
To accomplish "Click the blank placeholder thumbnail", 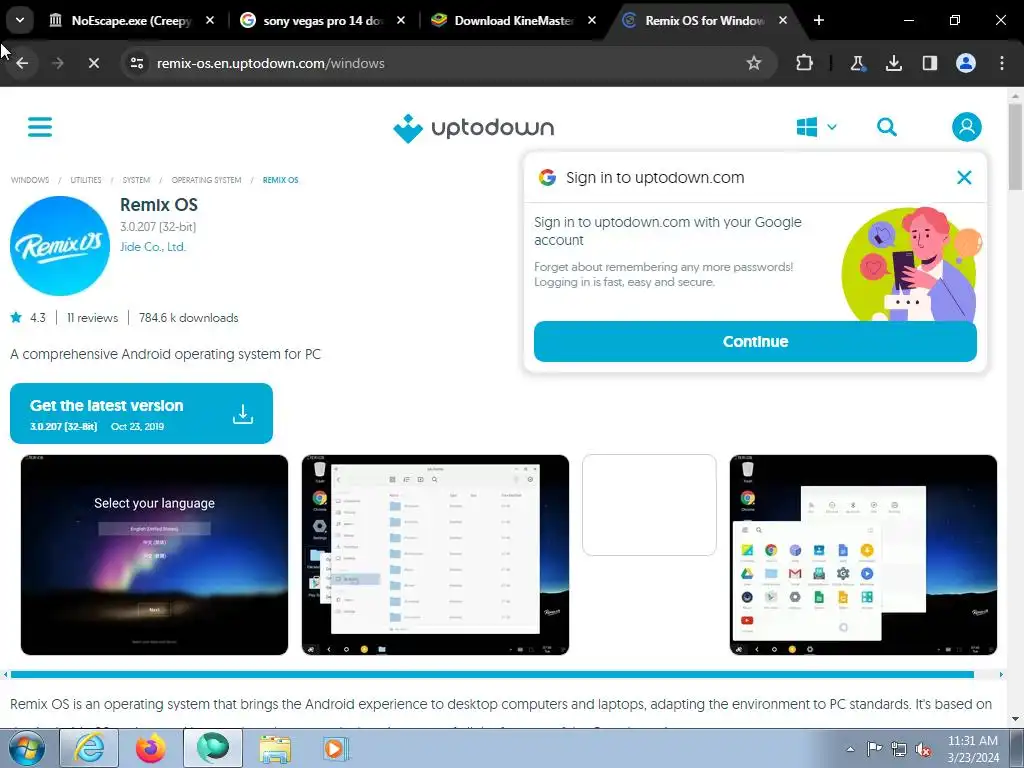I will [649, 505].
